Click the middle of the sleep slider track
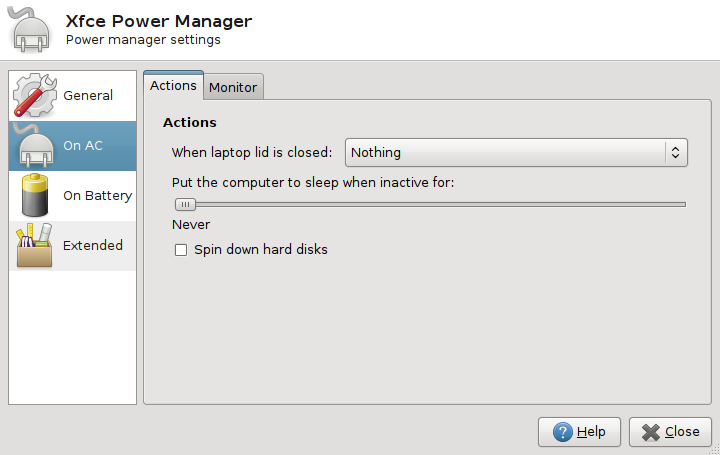Viewport: 720px width, 455px height. point(430,204)
